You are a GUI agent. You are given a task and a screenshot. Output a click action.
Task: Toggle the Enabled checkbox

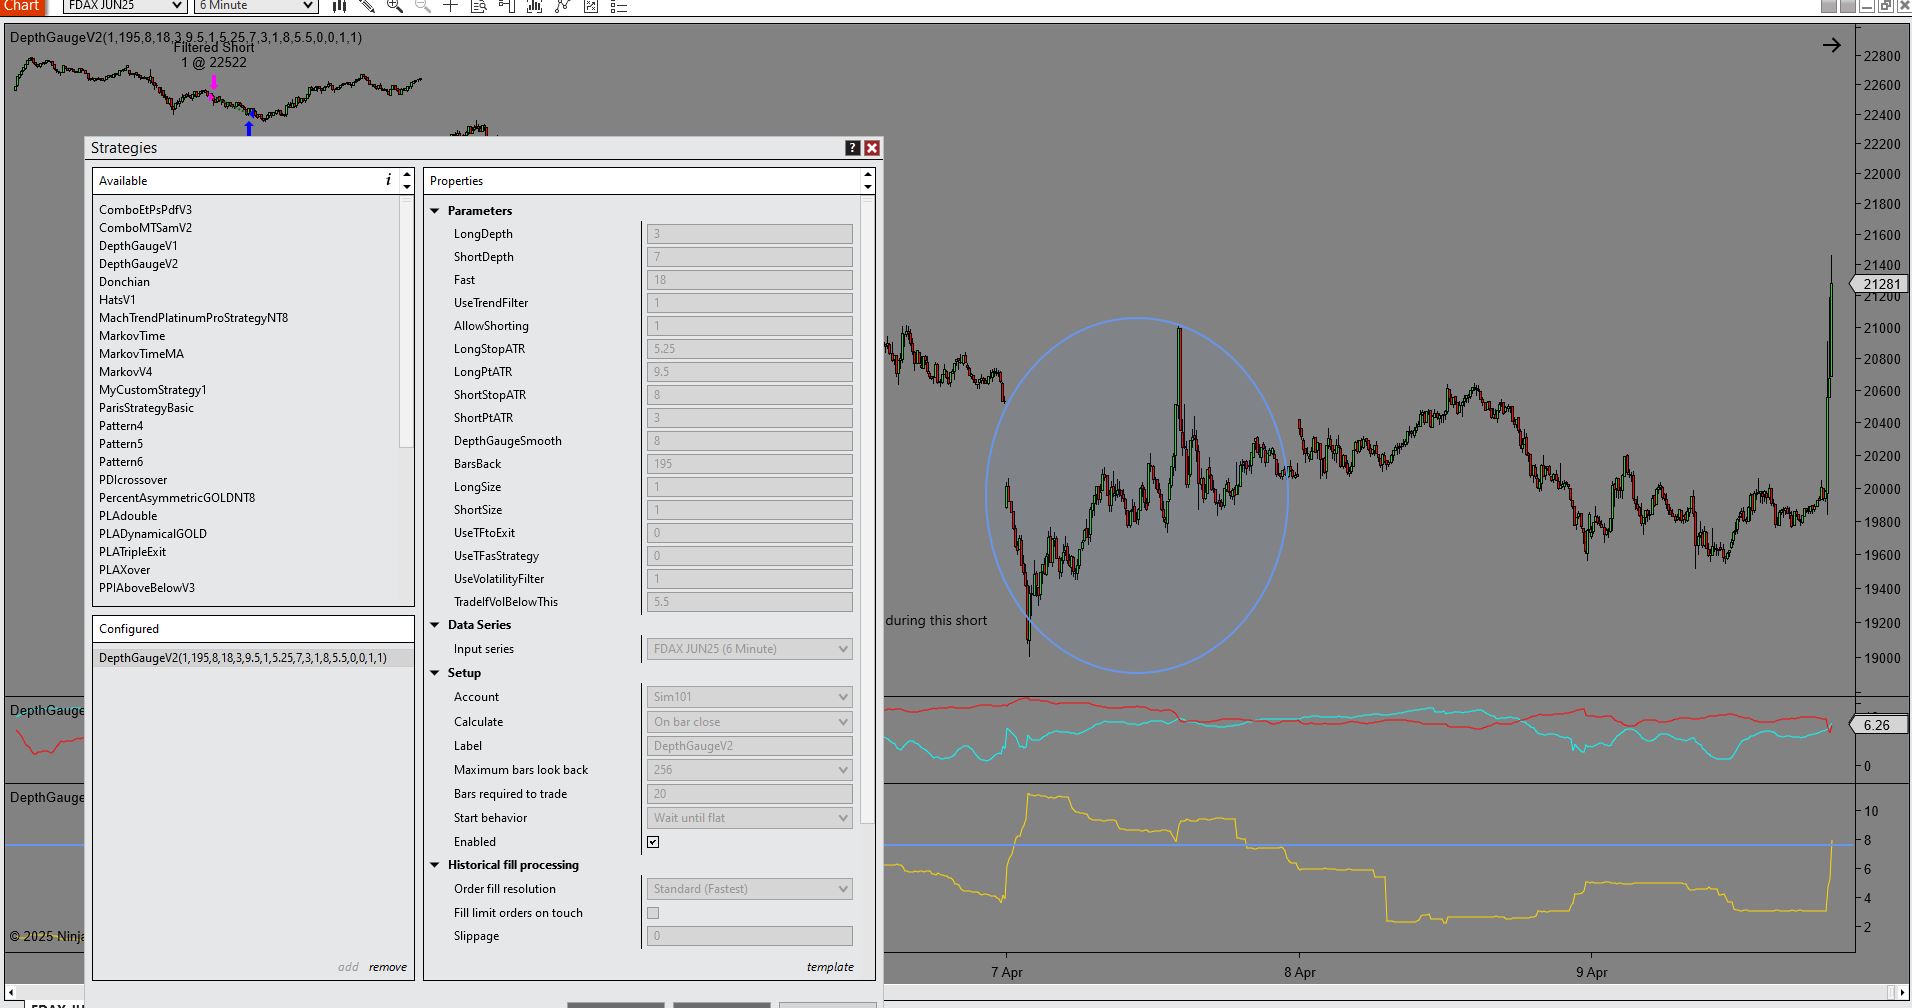(653, 842)
